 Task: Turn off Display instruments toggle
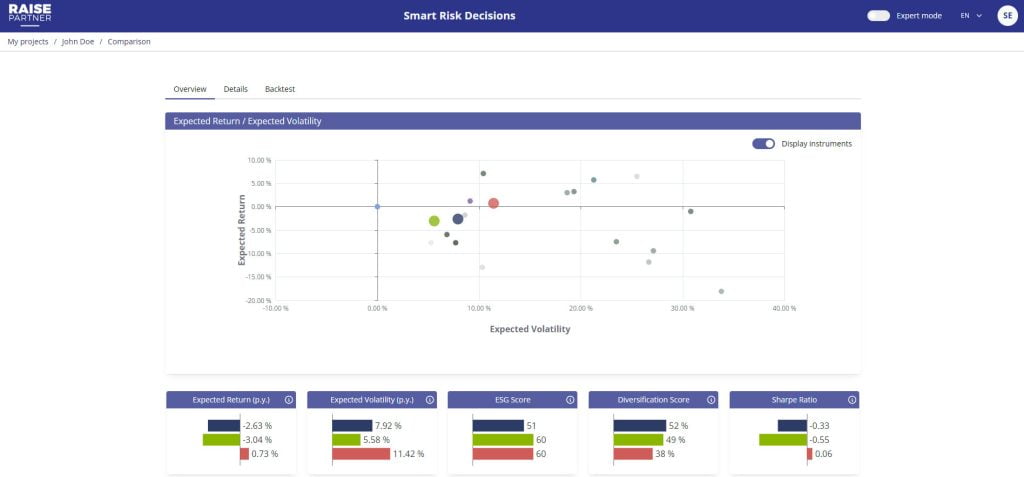tap(763, 144)
